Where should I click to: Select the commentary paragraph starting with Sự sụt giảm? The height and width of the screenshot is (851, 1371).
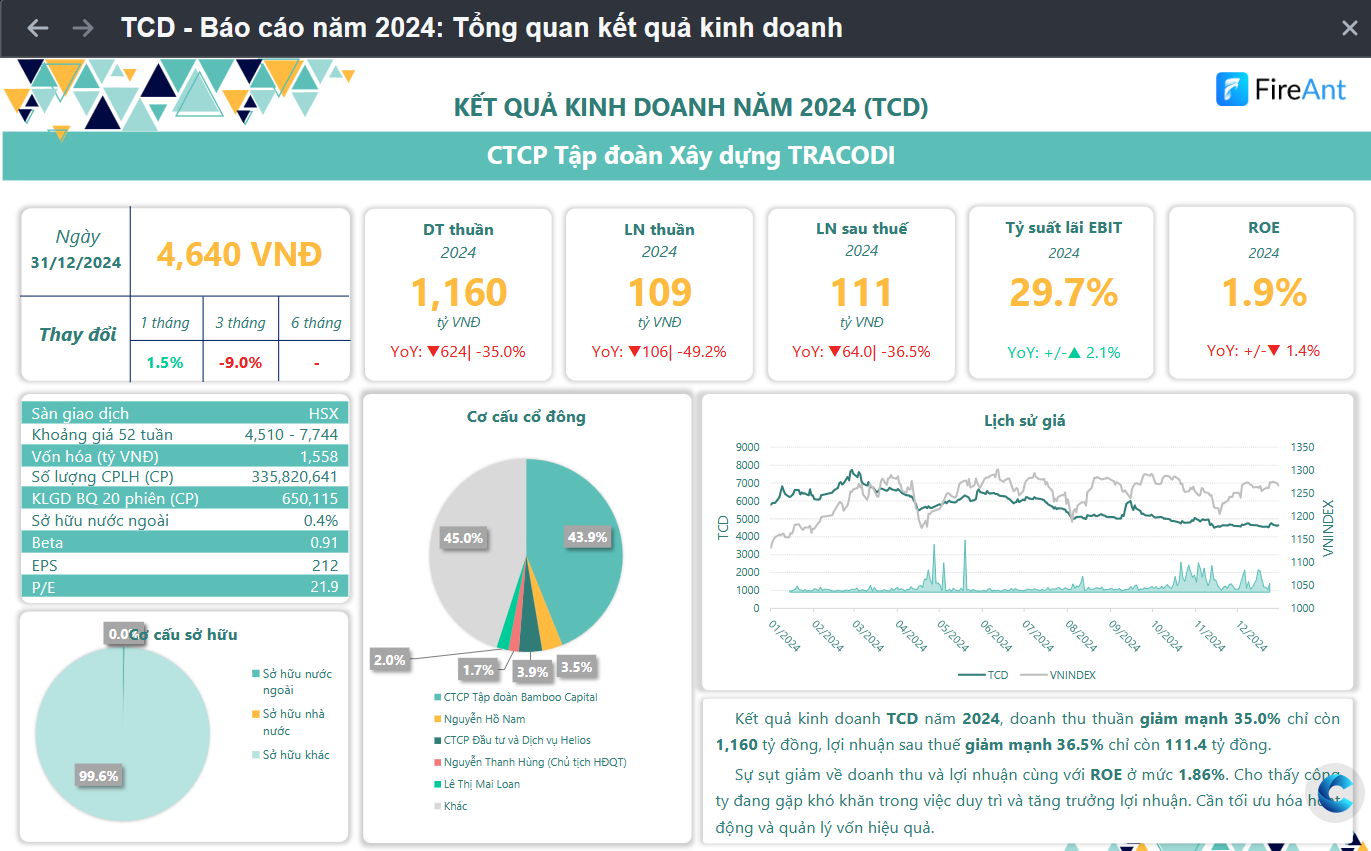(1028, 802)
